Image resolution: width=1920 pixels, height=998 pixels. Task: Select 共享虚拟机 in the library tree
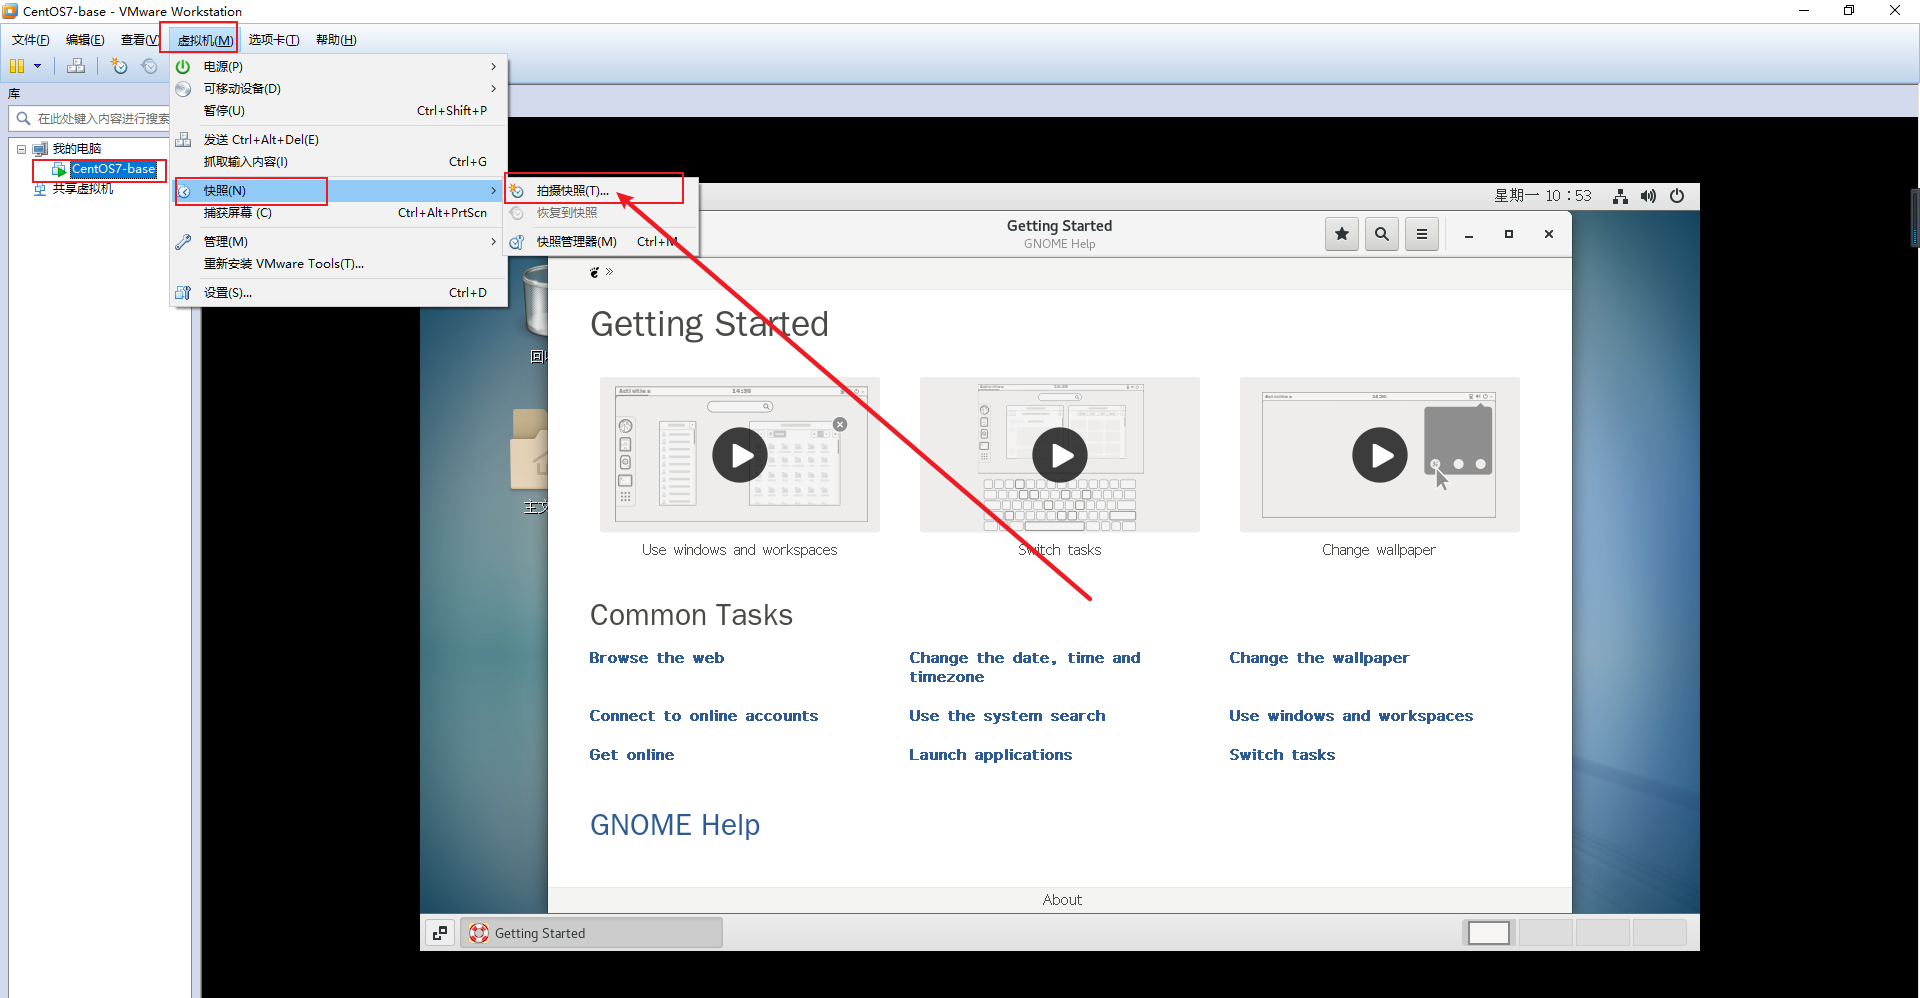tap(82, 188)
